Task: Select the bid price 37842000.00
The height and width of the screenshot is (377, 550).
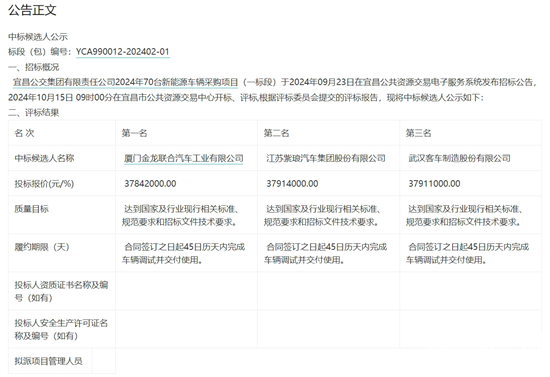Action: pos(150,184)
